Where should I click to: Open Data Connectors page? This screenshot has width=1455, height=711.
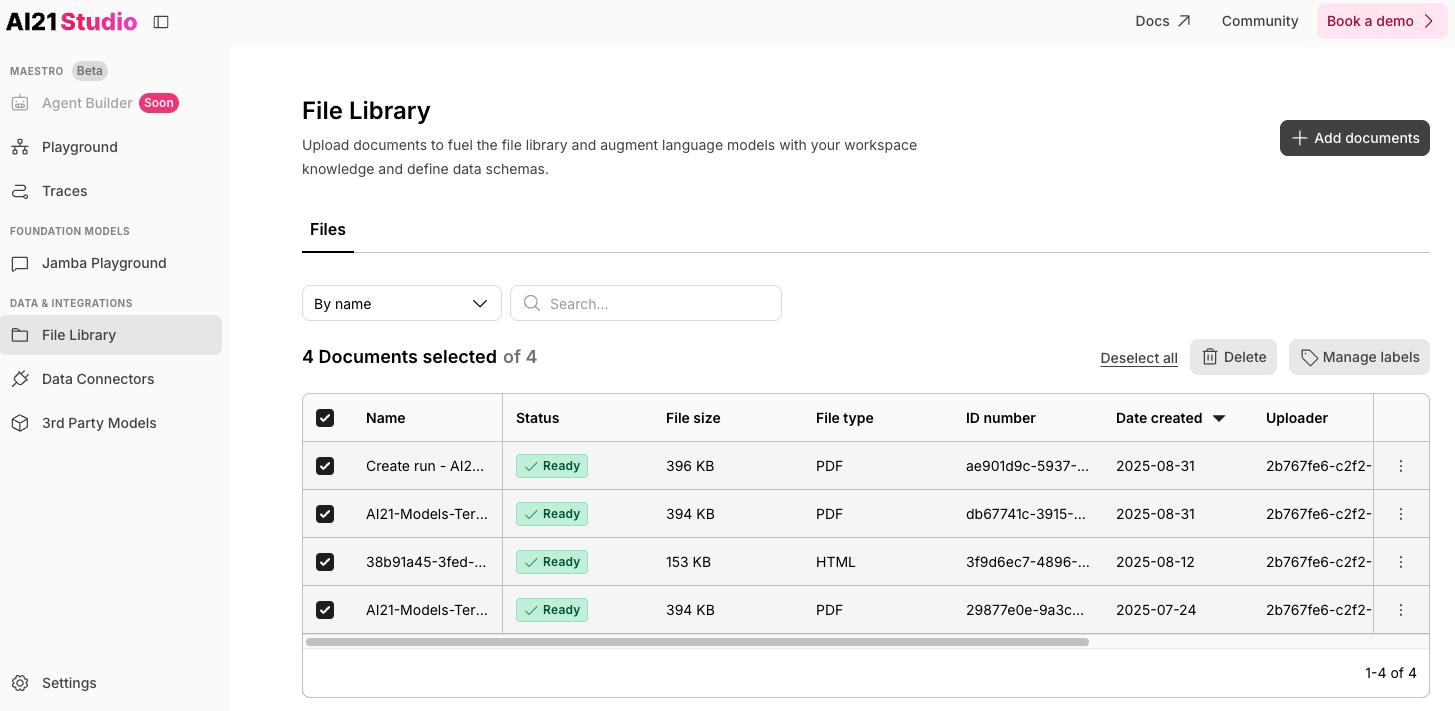click(x=98, y=379)
